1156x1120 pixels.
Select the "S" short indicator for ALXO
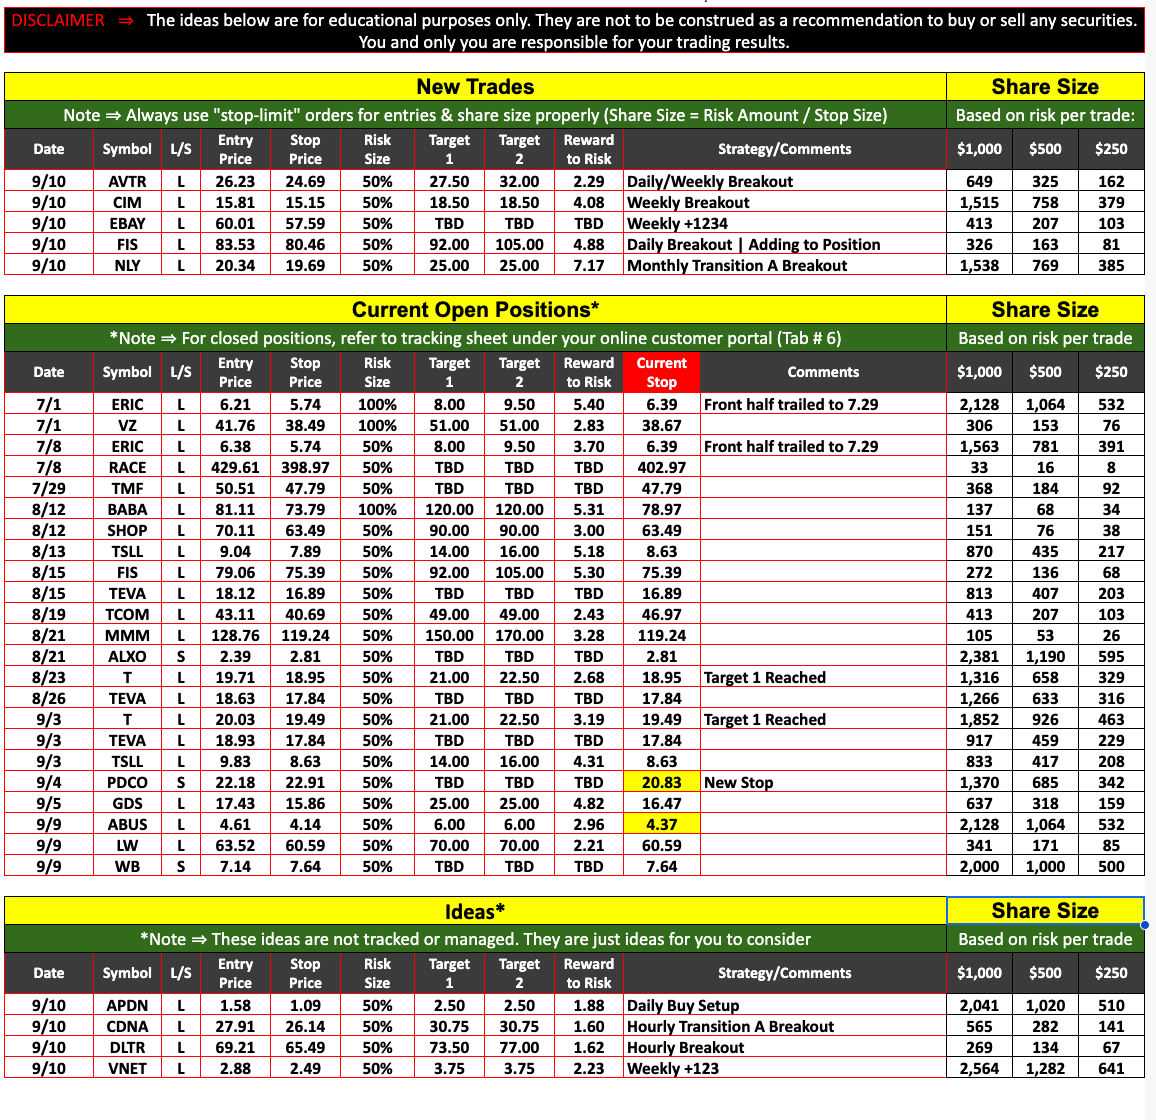[181, 657]
